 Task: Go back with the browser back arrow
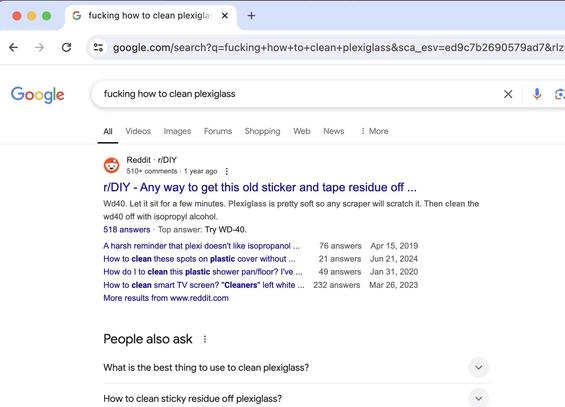coord(13,47)
